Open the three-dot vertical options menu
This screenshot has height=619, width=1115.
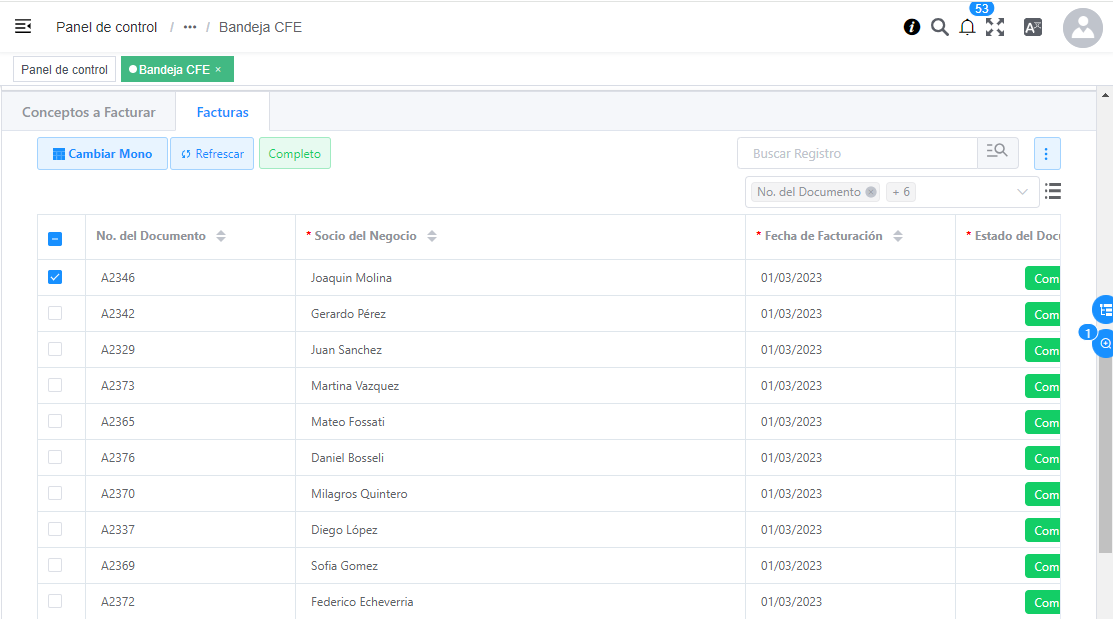(x=1046, y=153)
